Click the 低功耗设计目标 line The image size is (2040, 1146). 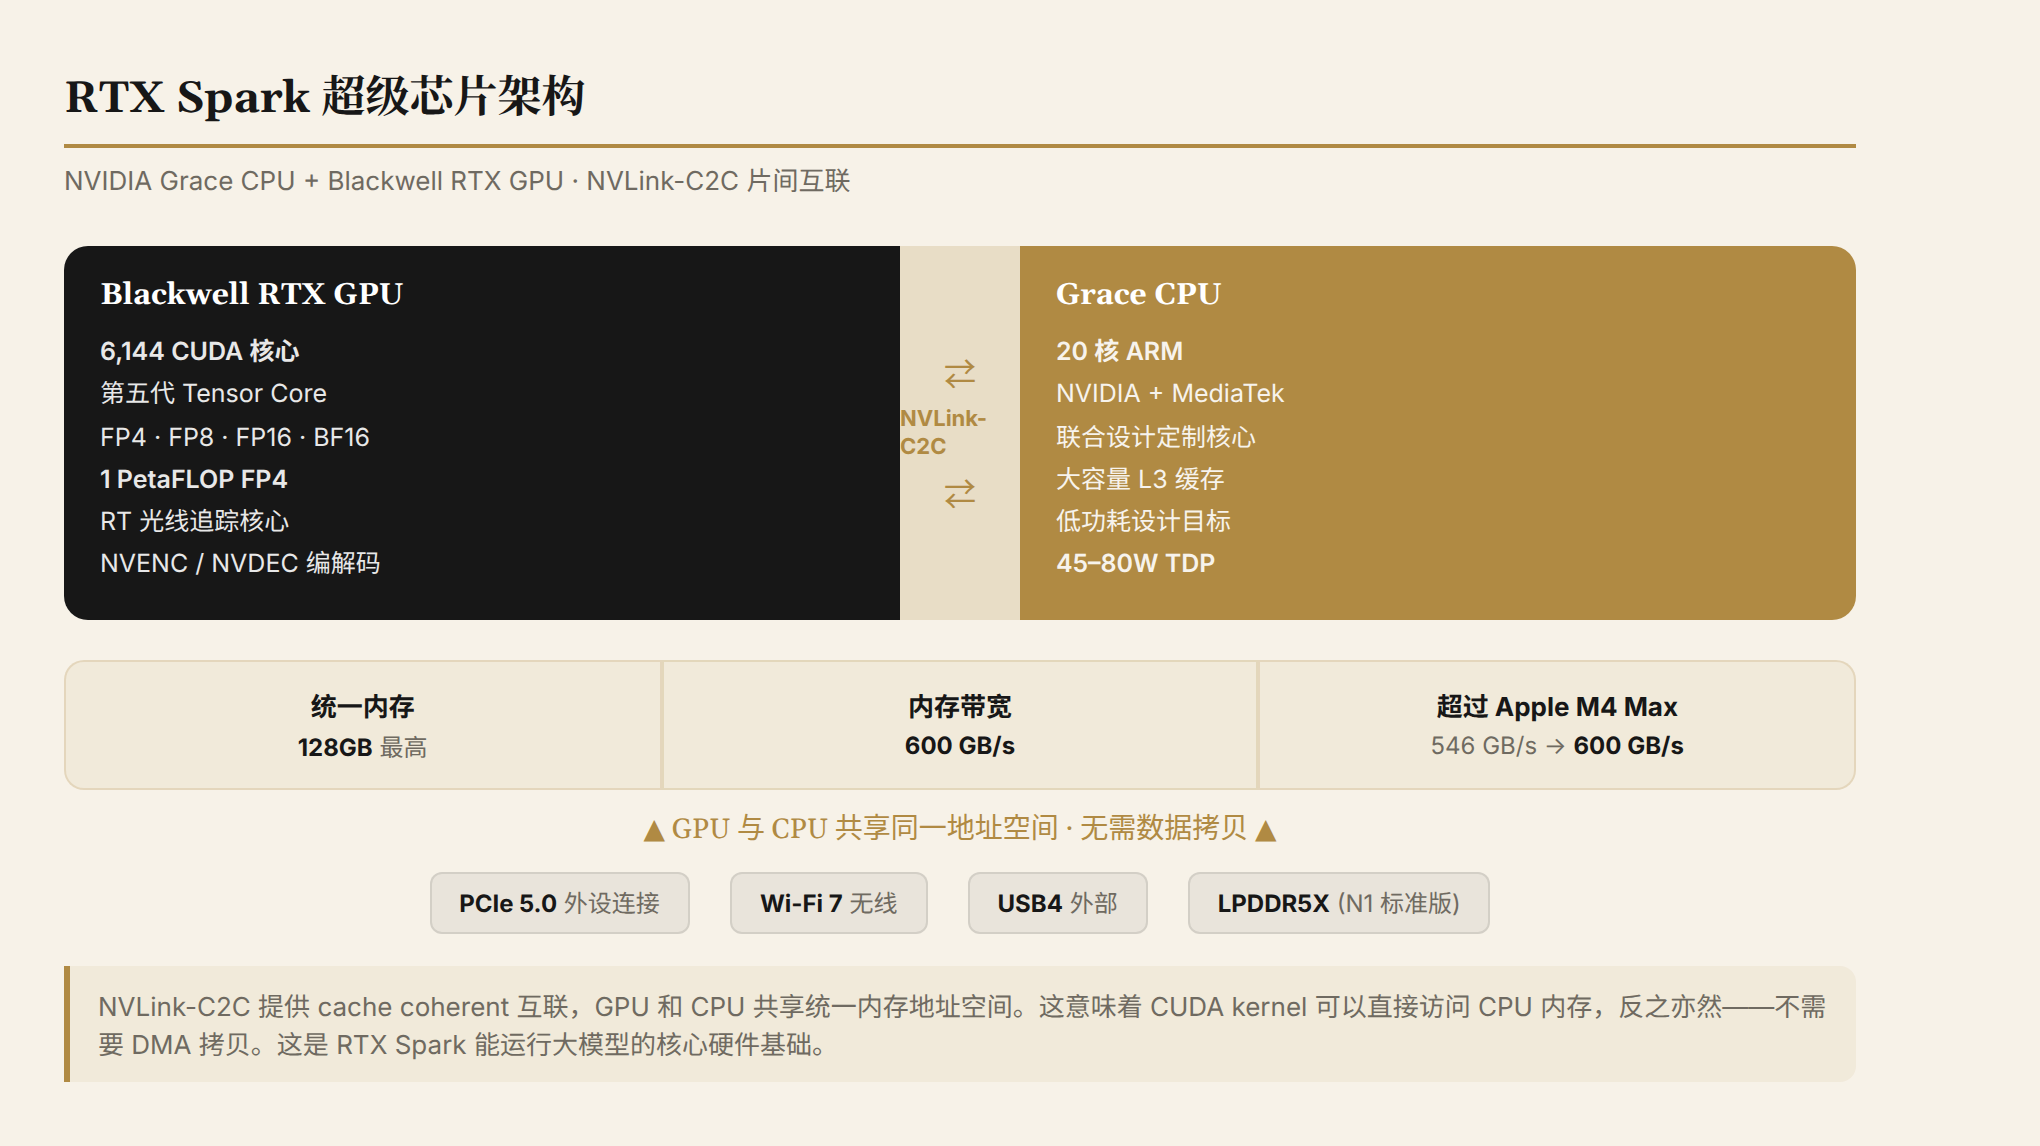pos(1143,521)
